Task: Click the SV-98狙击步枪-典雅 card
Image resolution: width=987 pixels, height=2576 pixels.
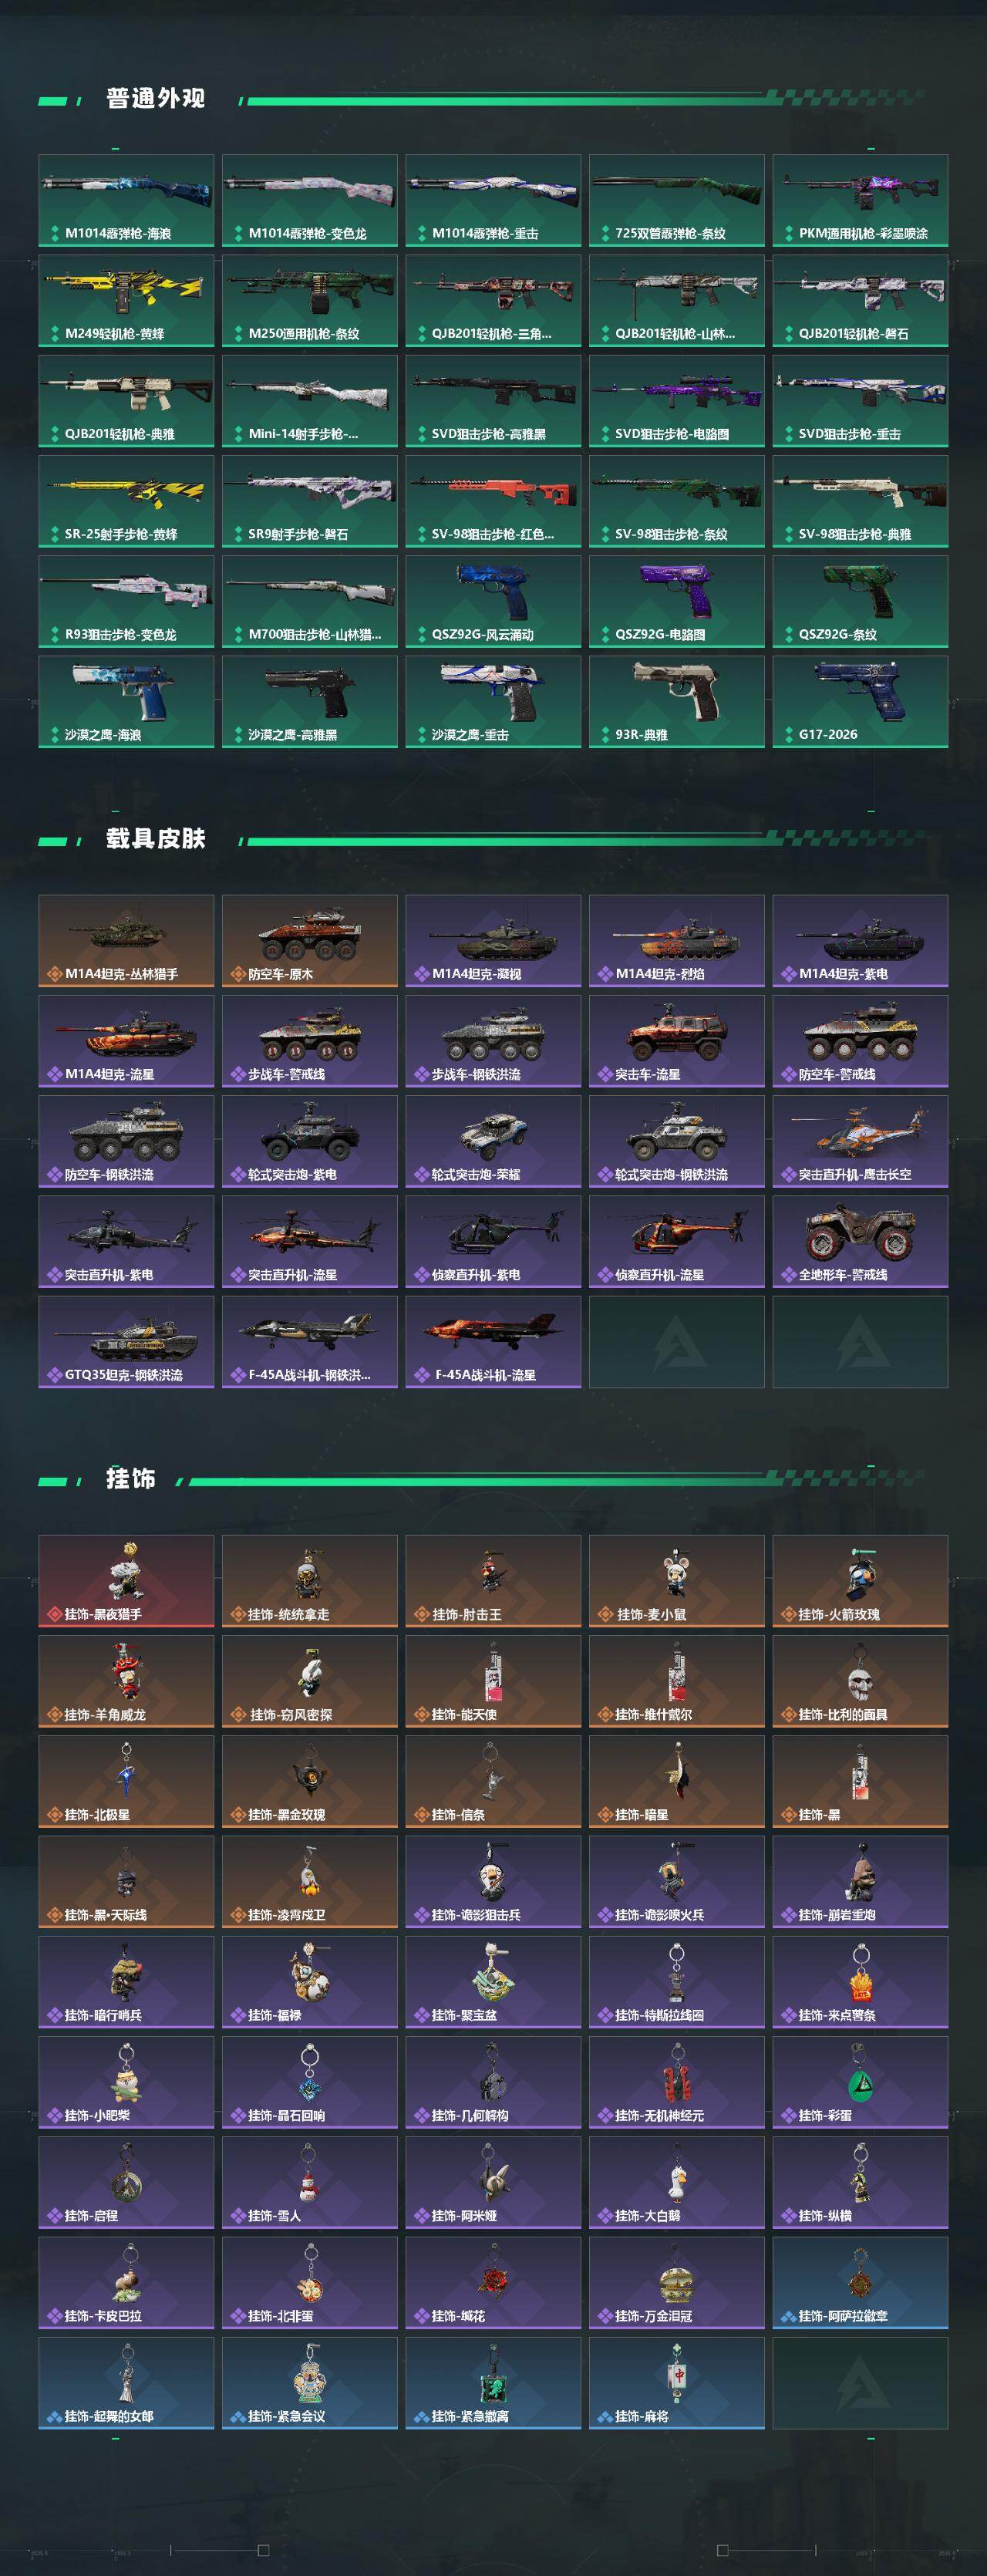Action: pyautogui.click(x=860, y=501)
